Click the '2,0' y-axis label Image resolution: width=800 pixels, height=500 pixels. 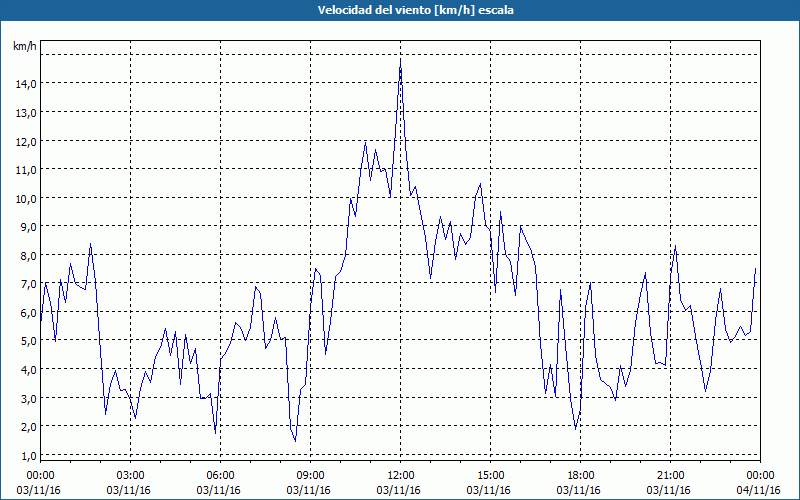pos(28,427)
